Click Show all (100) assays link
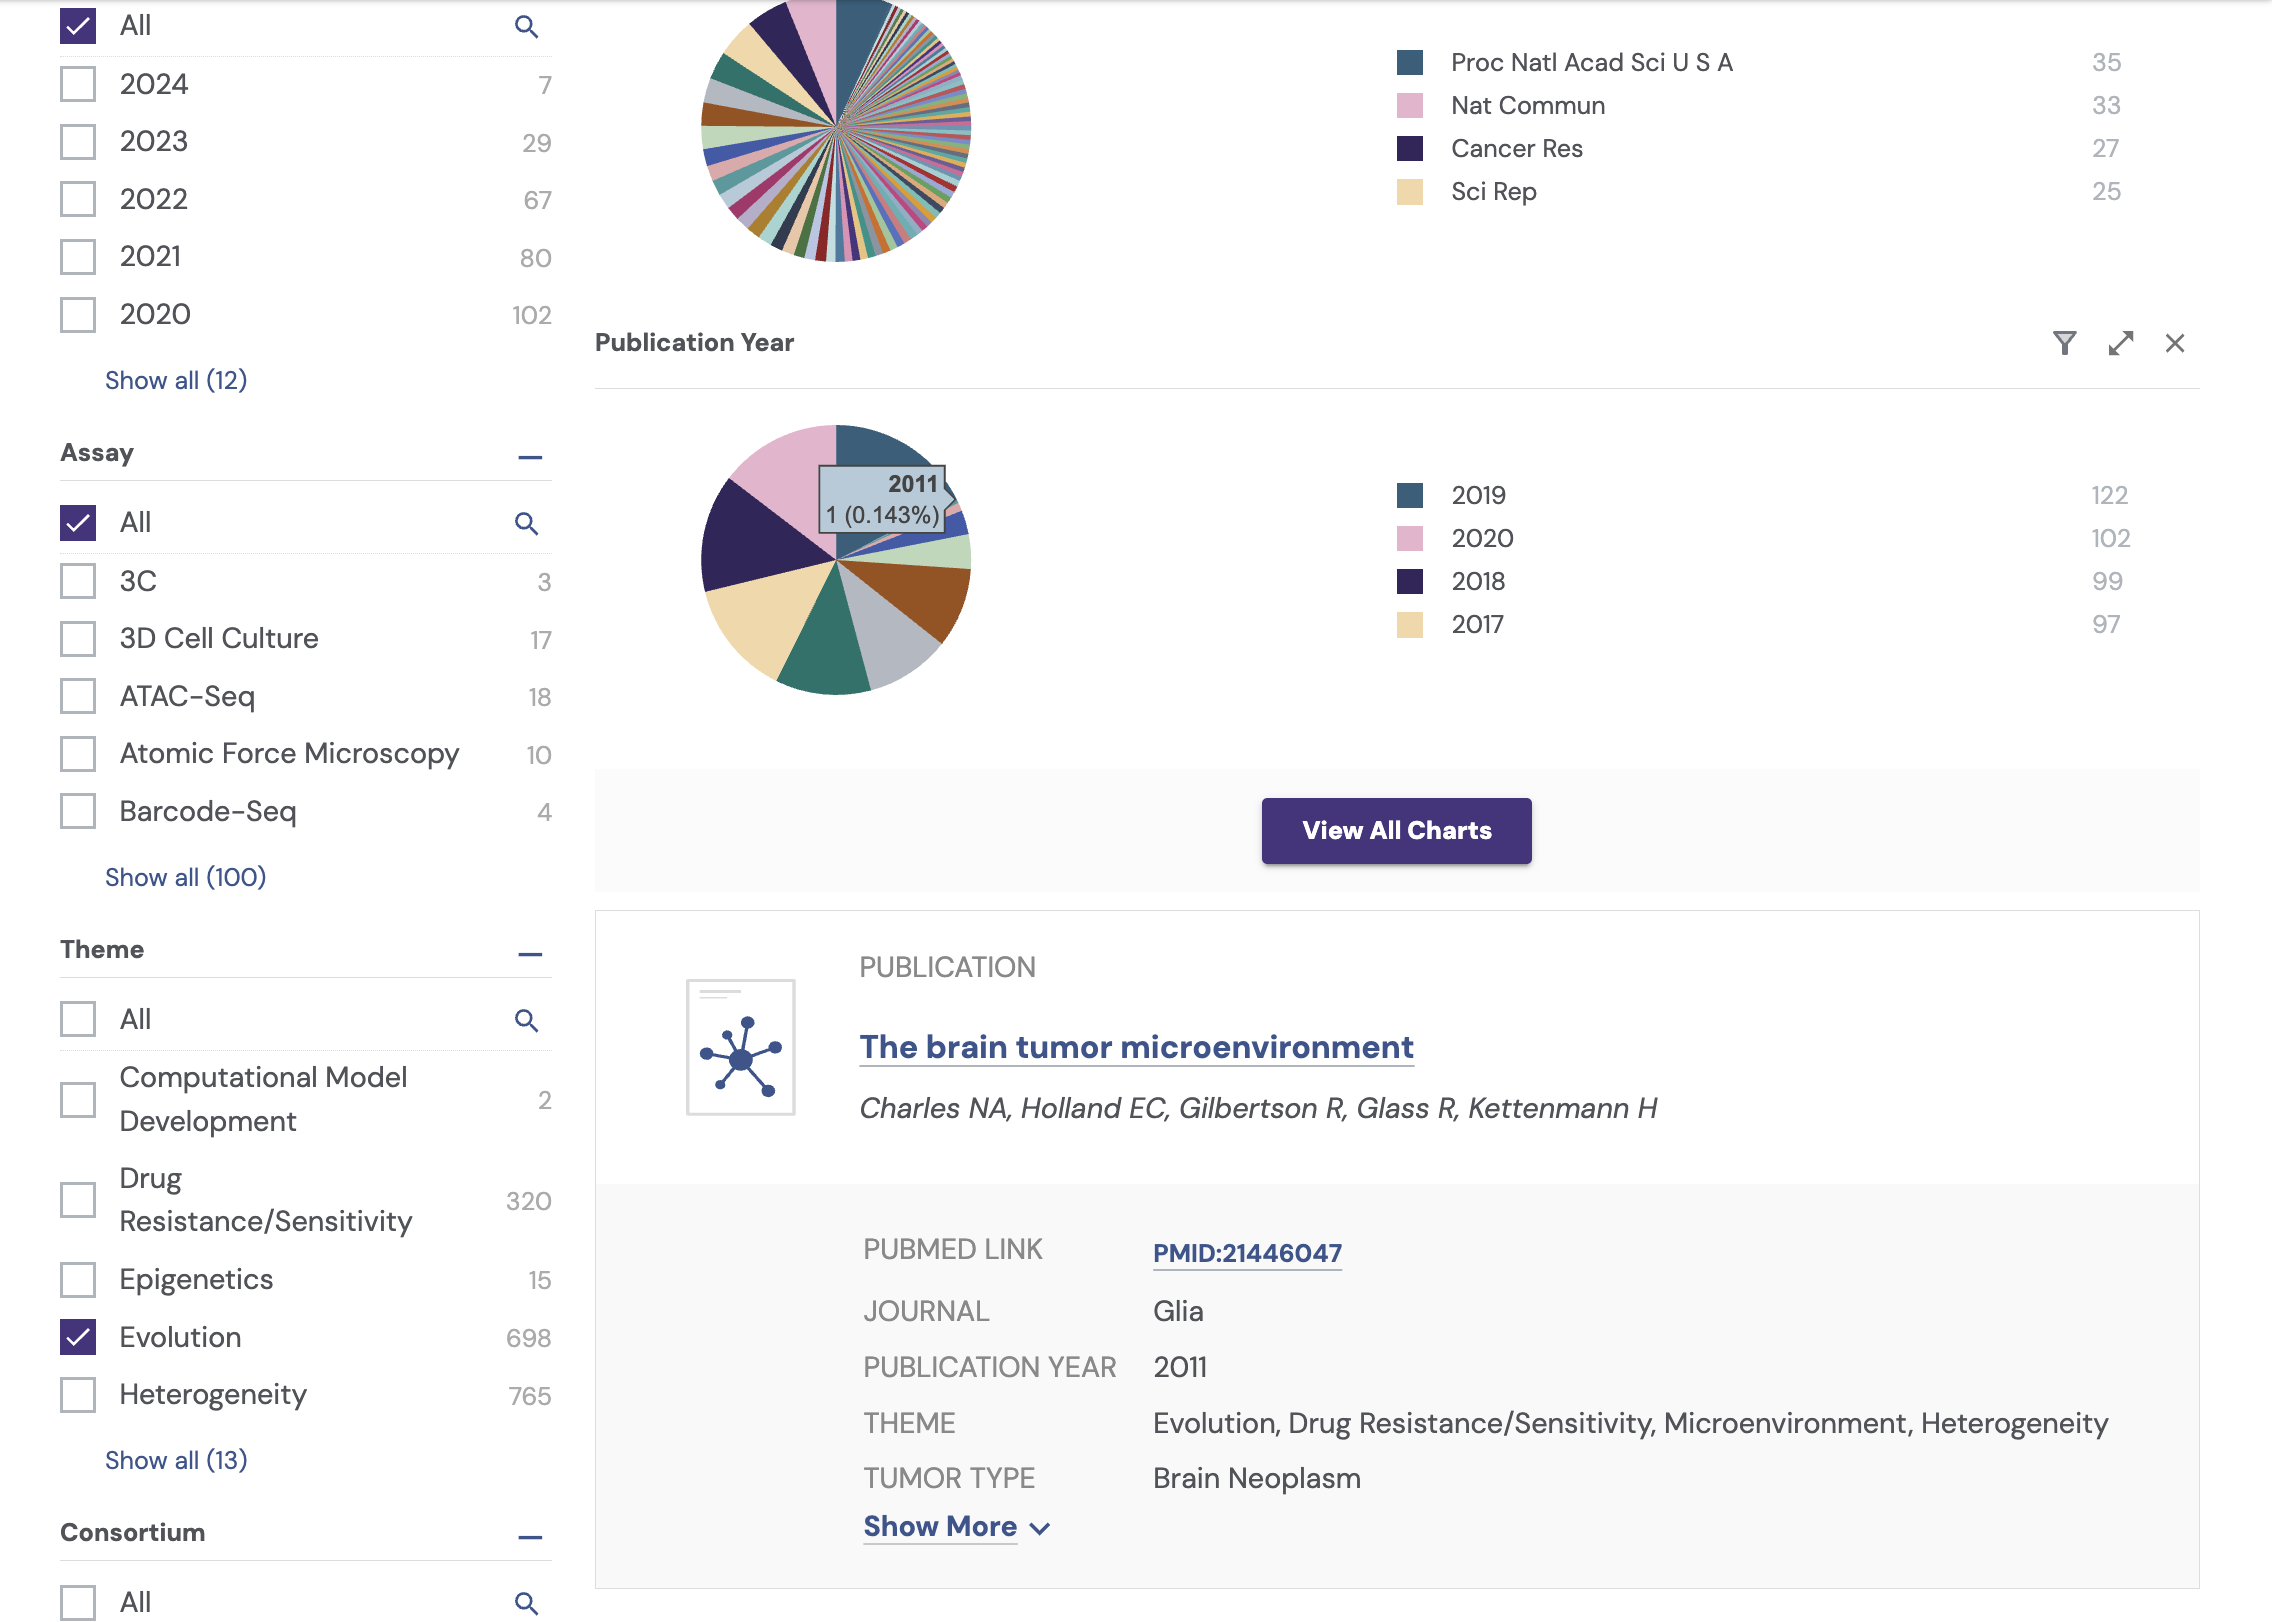Screen dimensions: 2272x1622 coord(185,877)
